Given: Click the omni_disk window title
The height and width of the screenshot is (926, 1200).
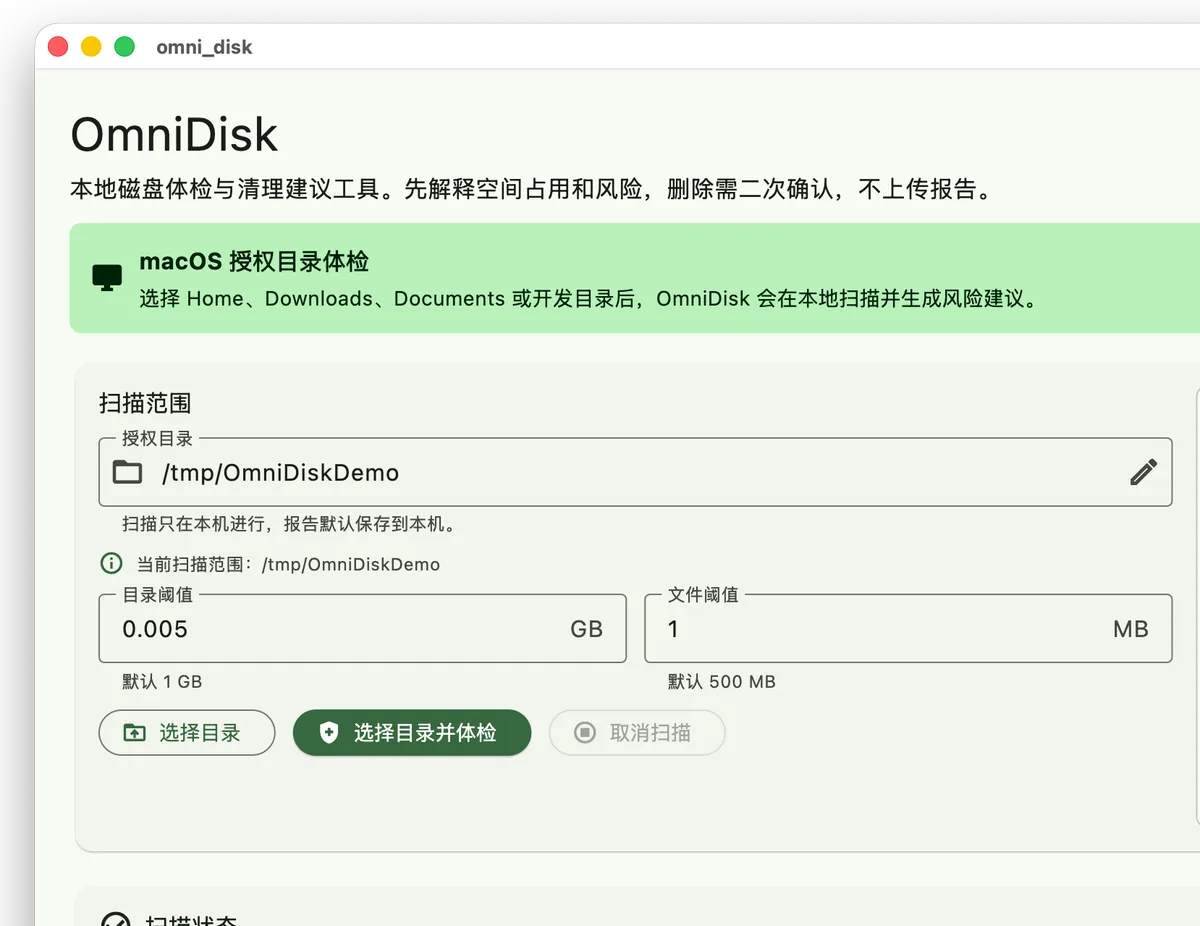Looking at the screenshot, I should point(204,47).
